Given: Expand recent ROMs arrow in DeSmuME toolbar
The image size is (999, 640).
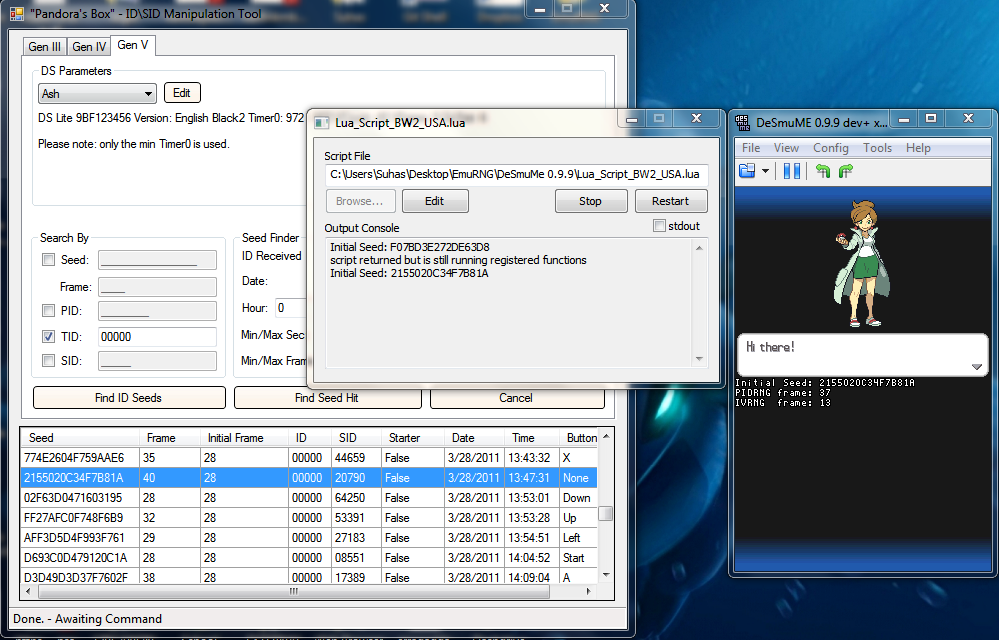Looking at the screenshot, I should [x=765, y=171].
